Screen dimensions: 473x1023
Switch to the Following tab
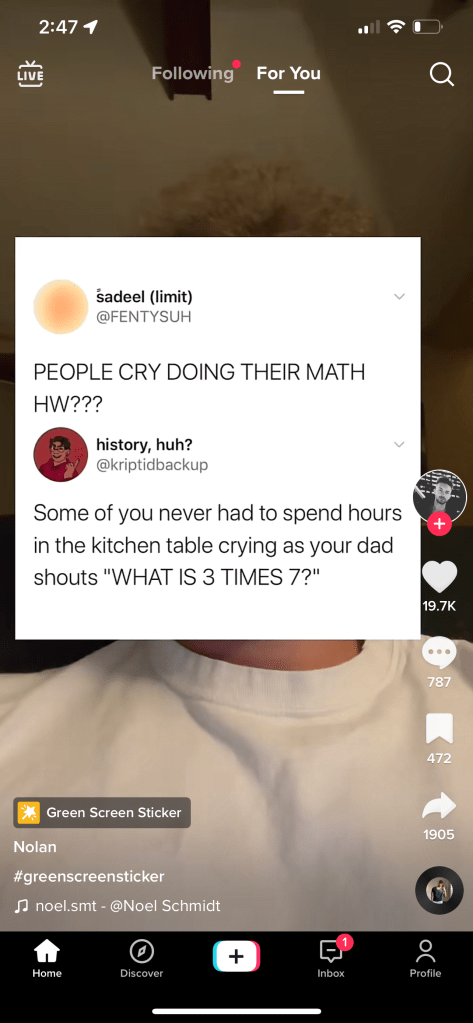pos(192,73)
